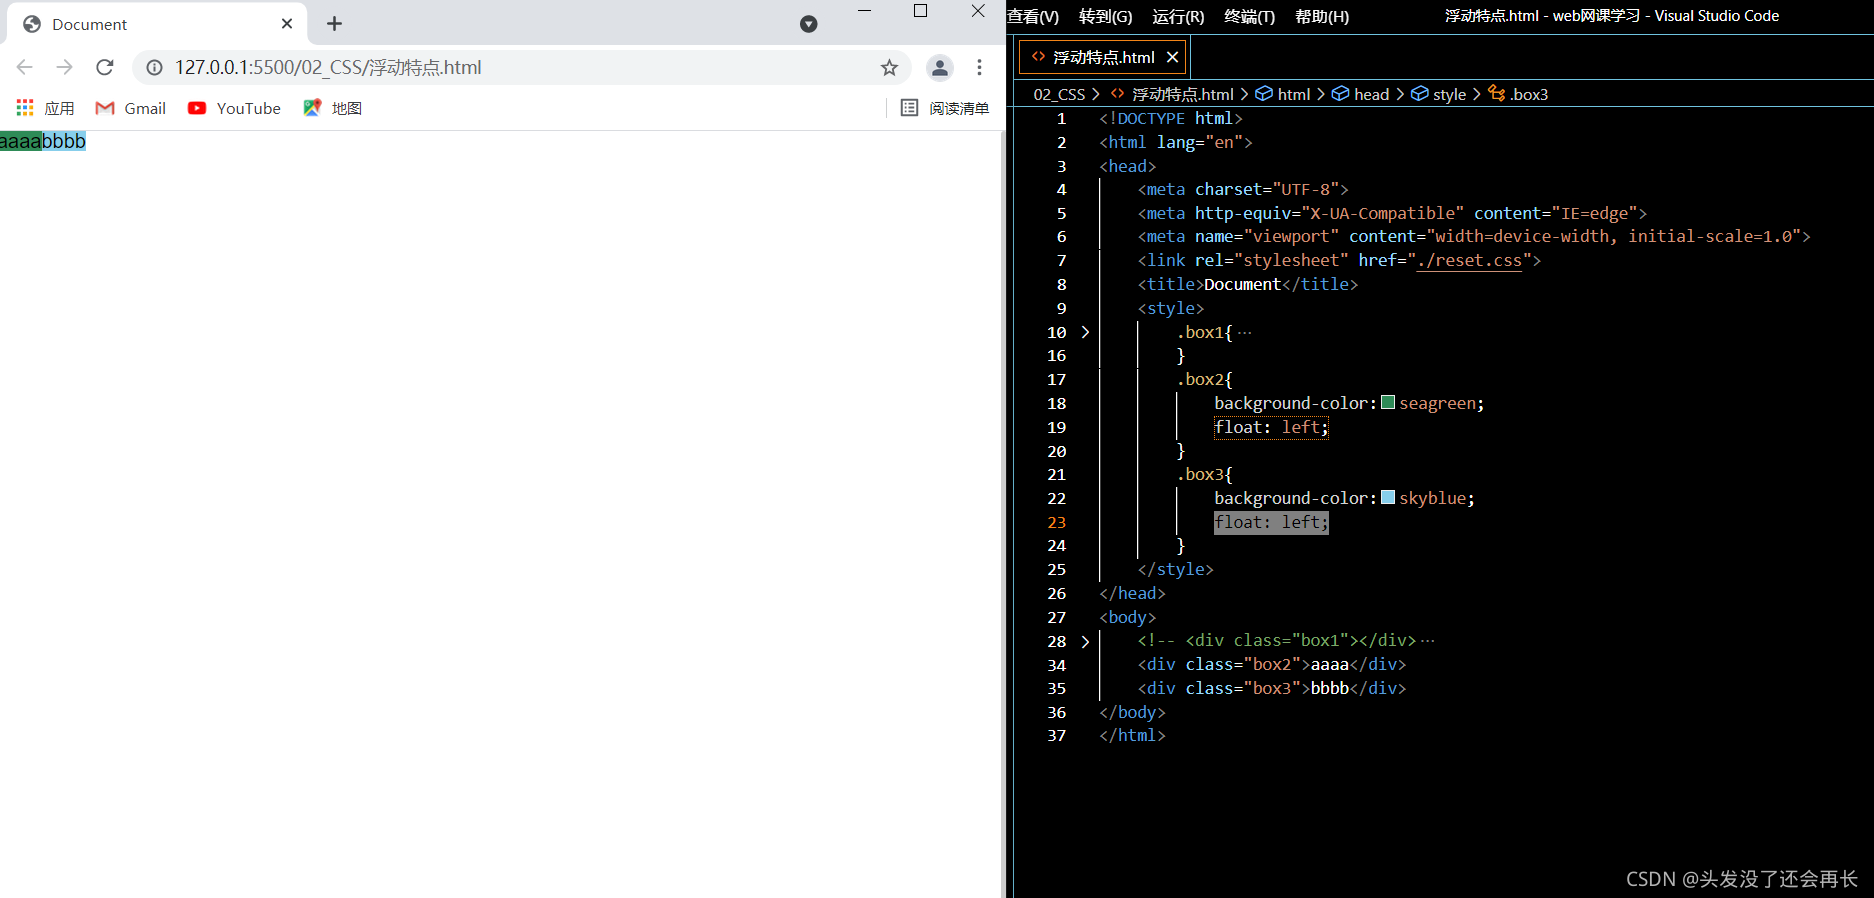Image resolution: width=1874 pixels, height=898 pixels.
Task: Bookmark this page with the star icon
Action: pos(889,67)
